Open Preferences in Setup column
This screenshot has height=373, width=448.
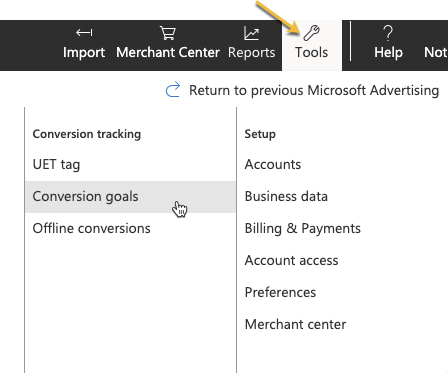[x=280, y=292]
